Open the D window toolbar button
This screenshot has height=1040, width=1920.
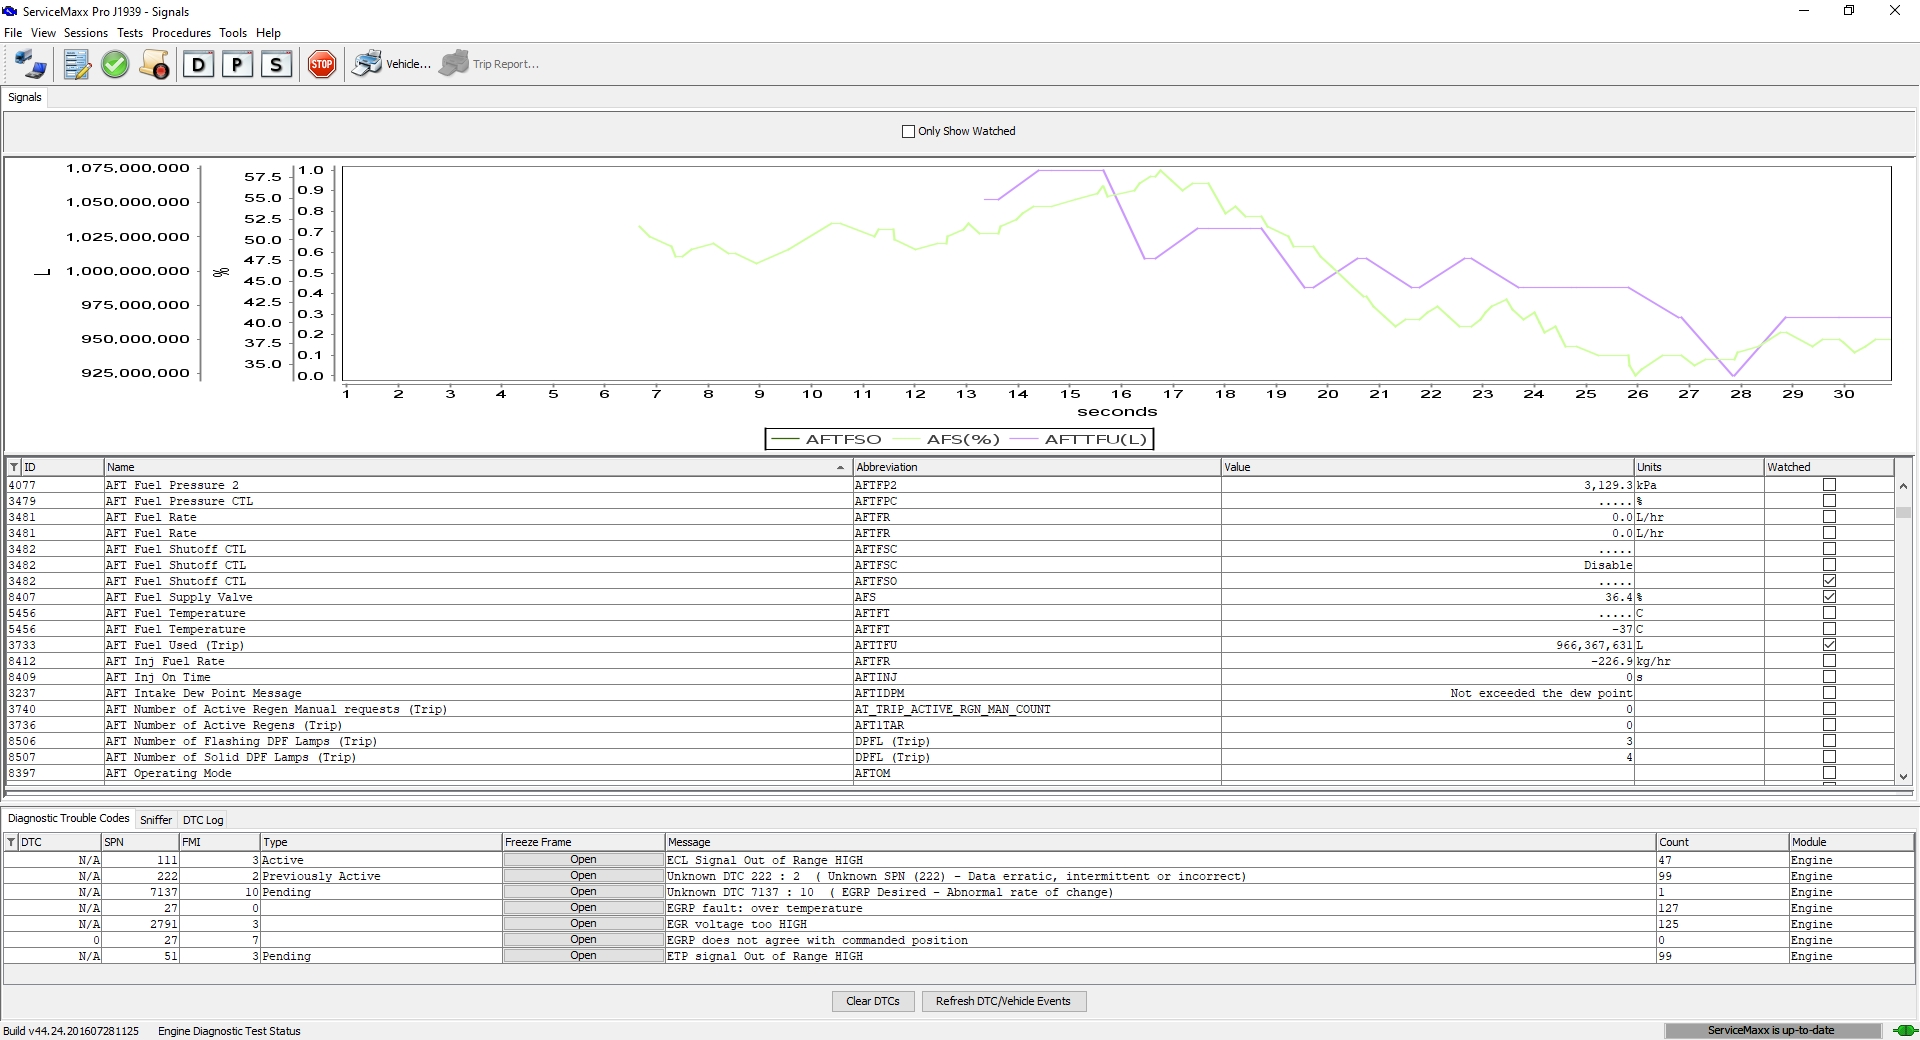point(198,65)
